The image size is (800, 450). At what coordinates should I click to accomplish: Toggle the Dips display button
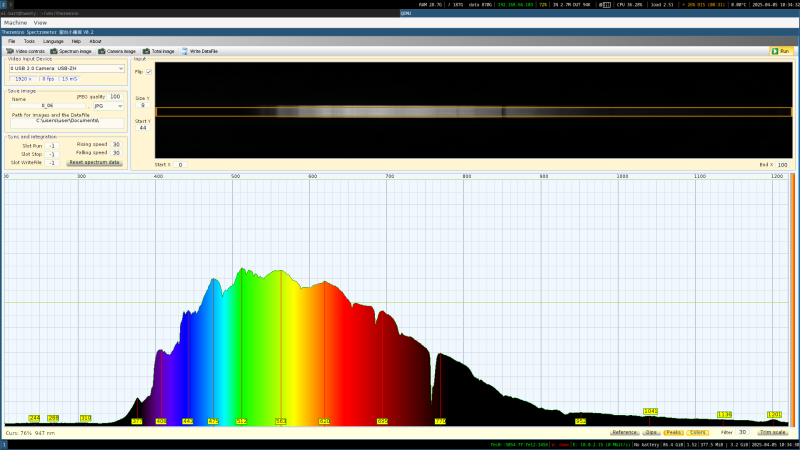(x=651, y=432)
